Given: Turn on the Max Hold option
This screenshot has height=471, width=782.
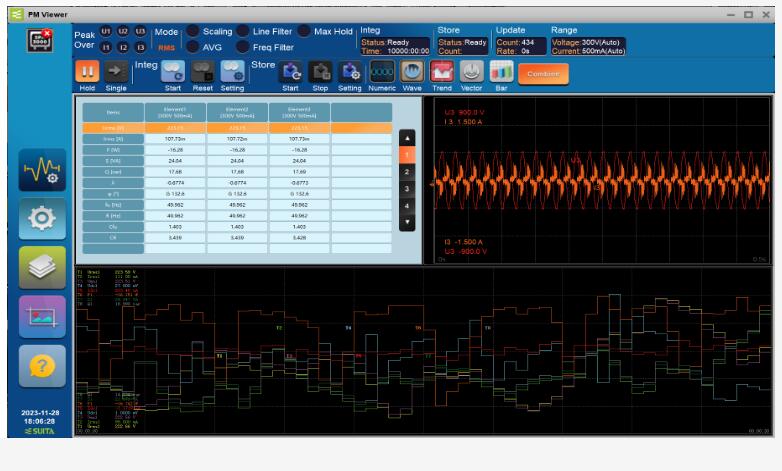Looking at the screenshot, I should tap(304, 32).
